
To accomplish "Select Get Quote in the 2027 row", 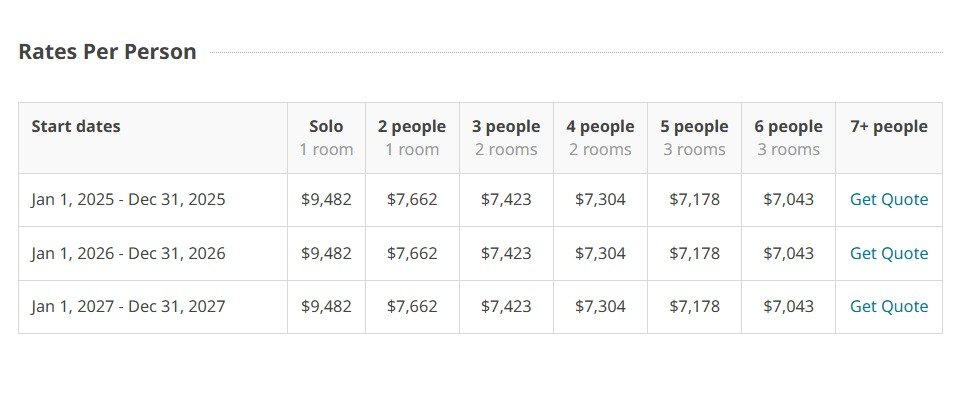I will 888,306.
